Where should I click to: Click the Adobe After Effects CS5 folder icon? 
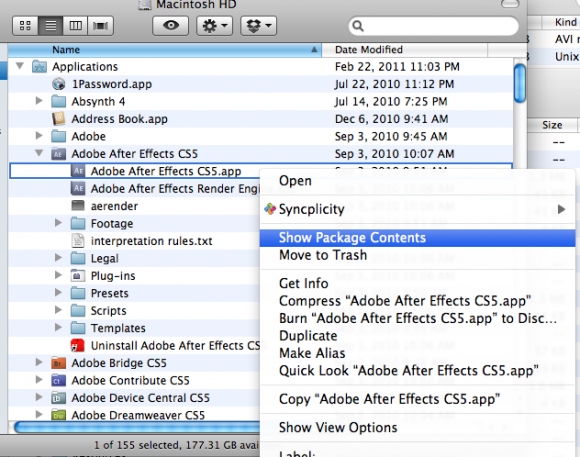tap(58, 154)
